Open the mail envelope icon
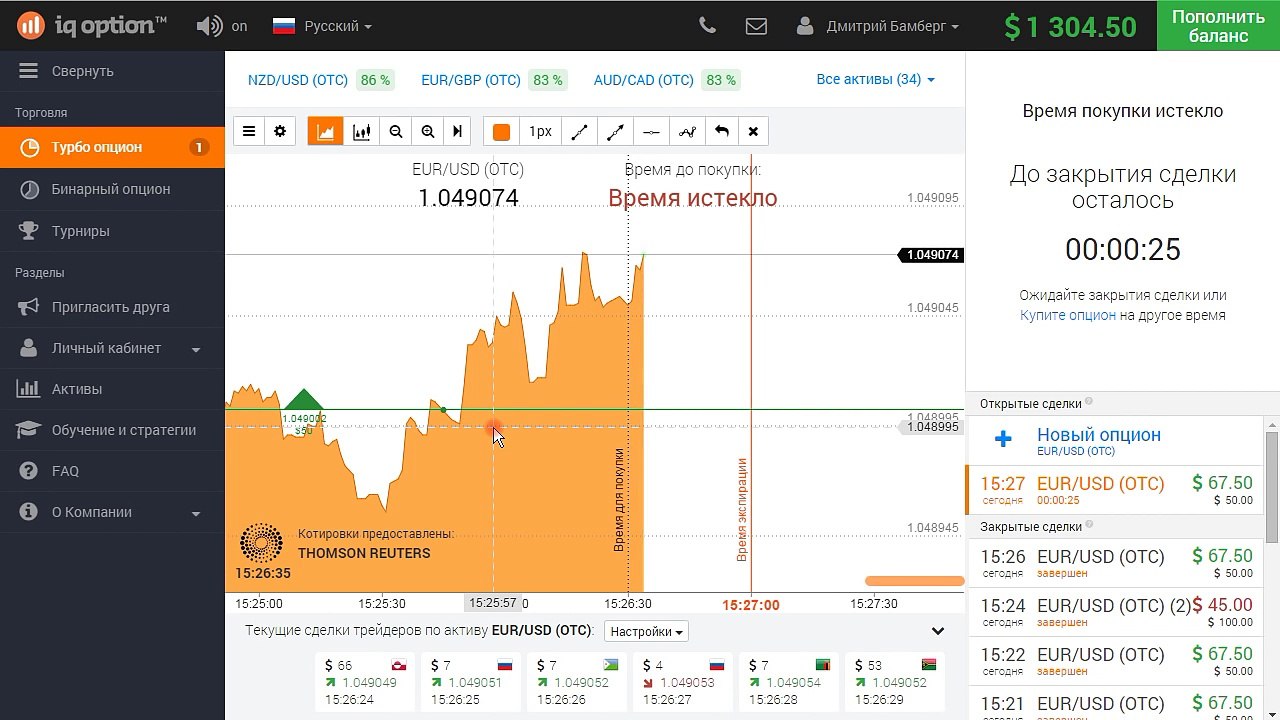The height and width of the screenshot is (720, 1280). coord(756,26)
